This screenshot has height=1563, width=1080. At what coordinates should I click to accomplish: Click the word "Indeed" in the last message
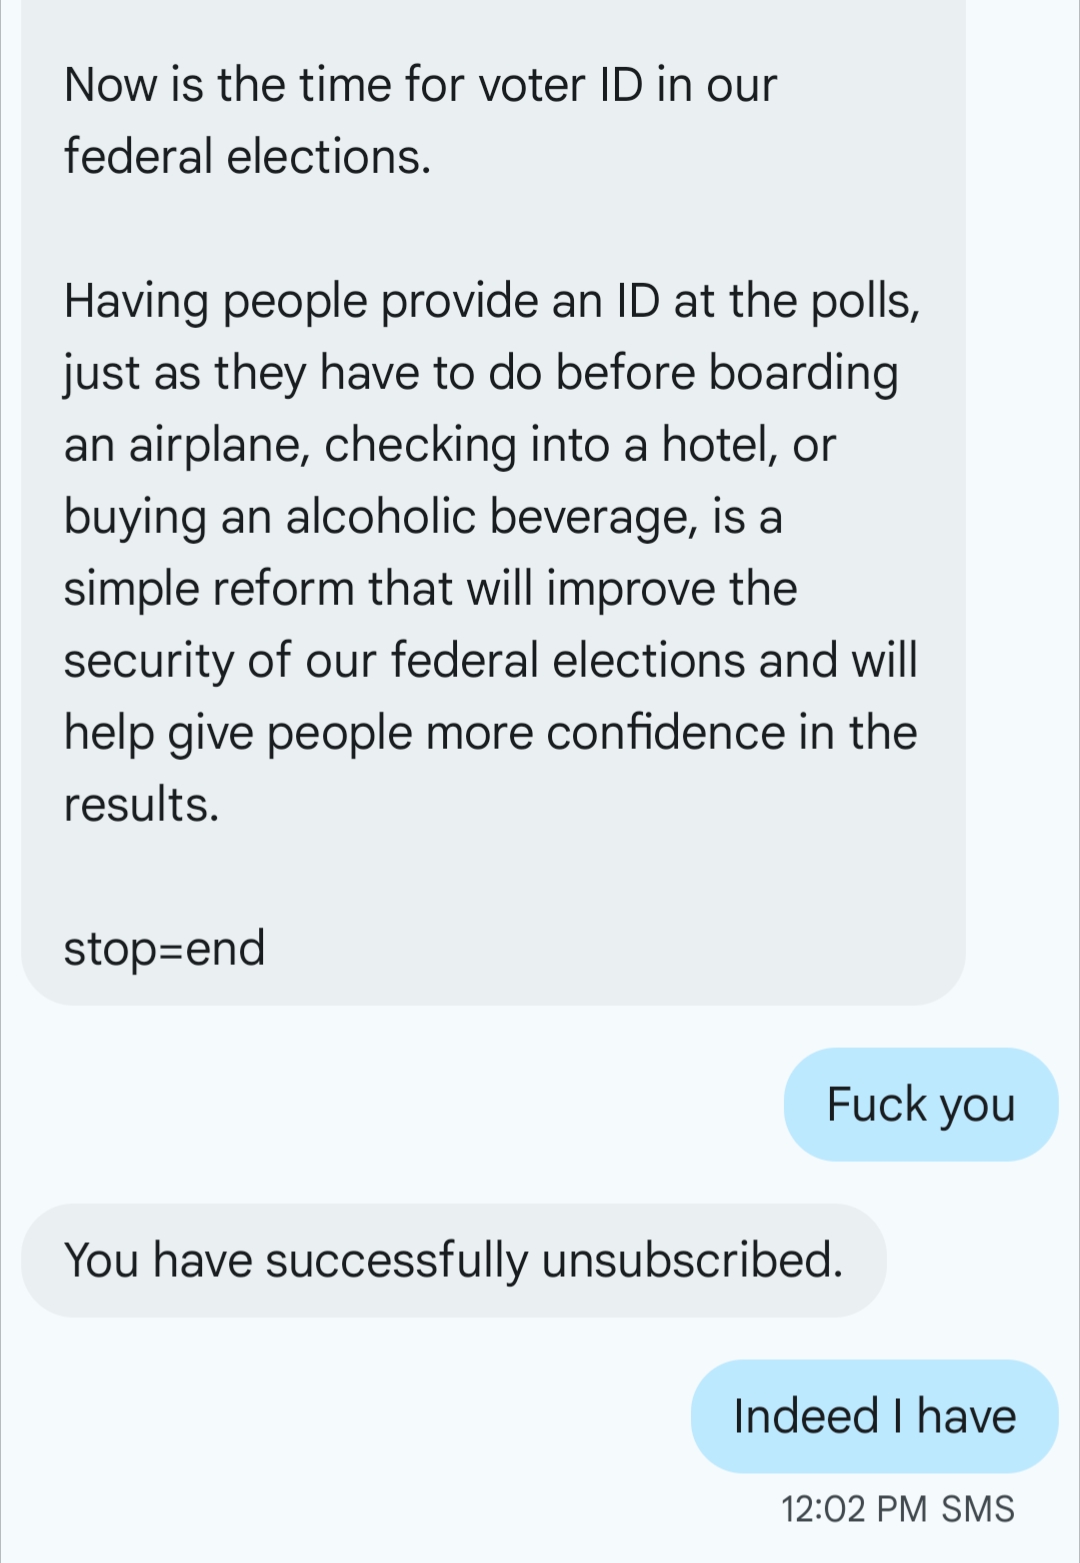(x=805, y=1416)
